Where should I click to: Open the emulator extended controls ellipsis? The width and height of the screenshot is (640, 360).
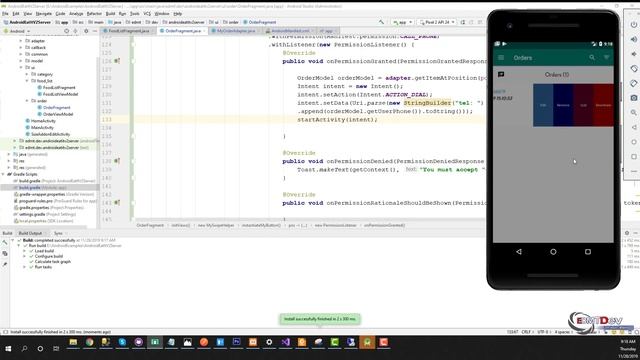tap(633, 171)
